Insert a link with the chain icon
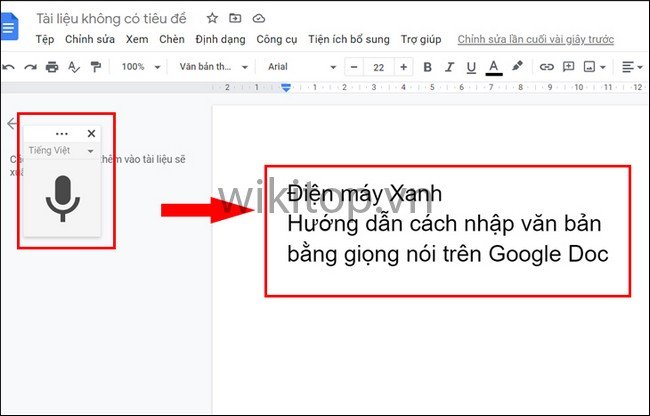Viewport: 650px width, 416px height. point(546,67)
